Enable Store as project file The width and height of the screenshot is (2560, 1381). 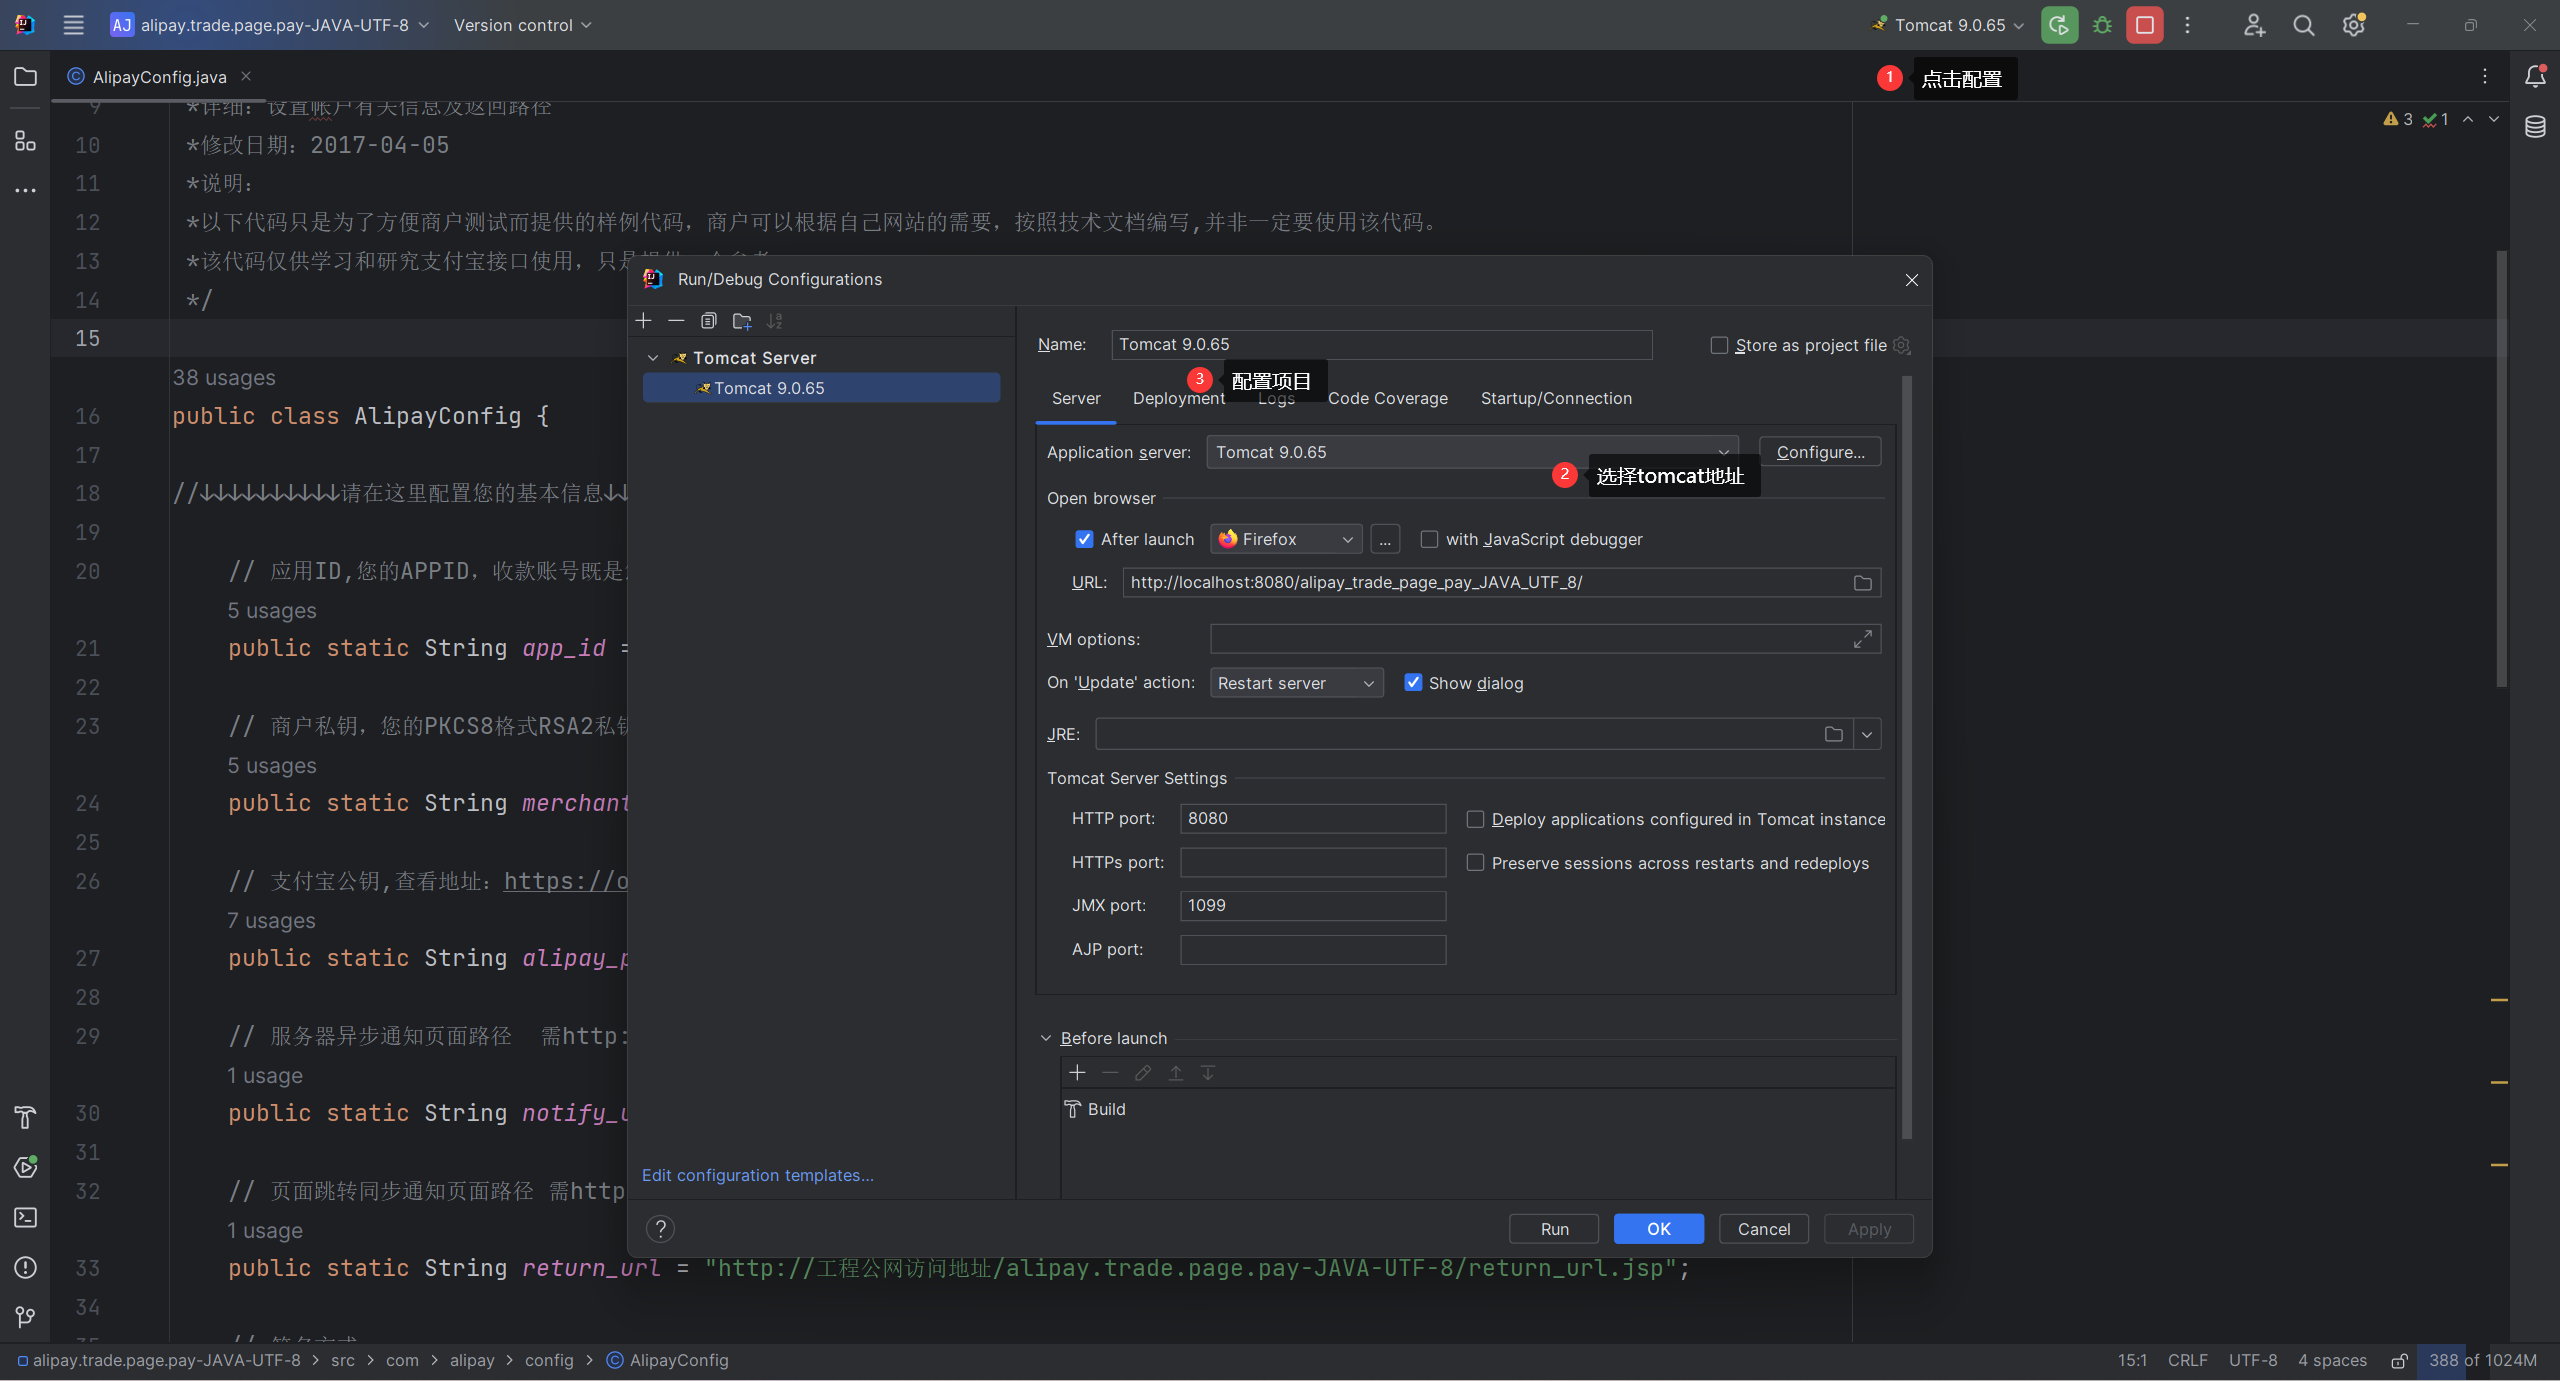[x=1719, y=345]
